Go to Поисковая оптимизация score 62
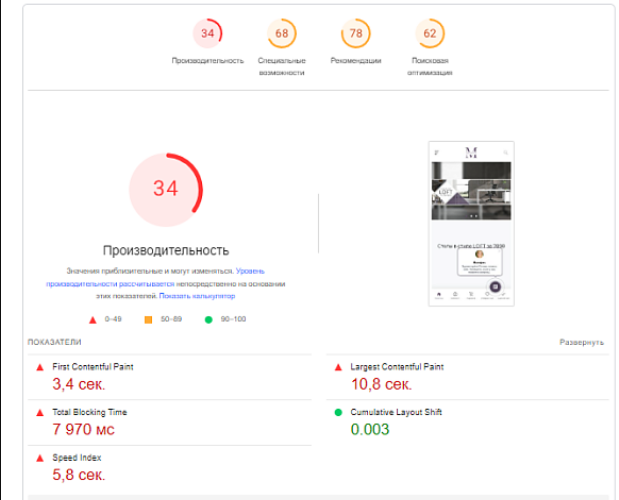 (429, 34)
